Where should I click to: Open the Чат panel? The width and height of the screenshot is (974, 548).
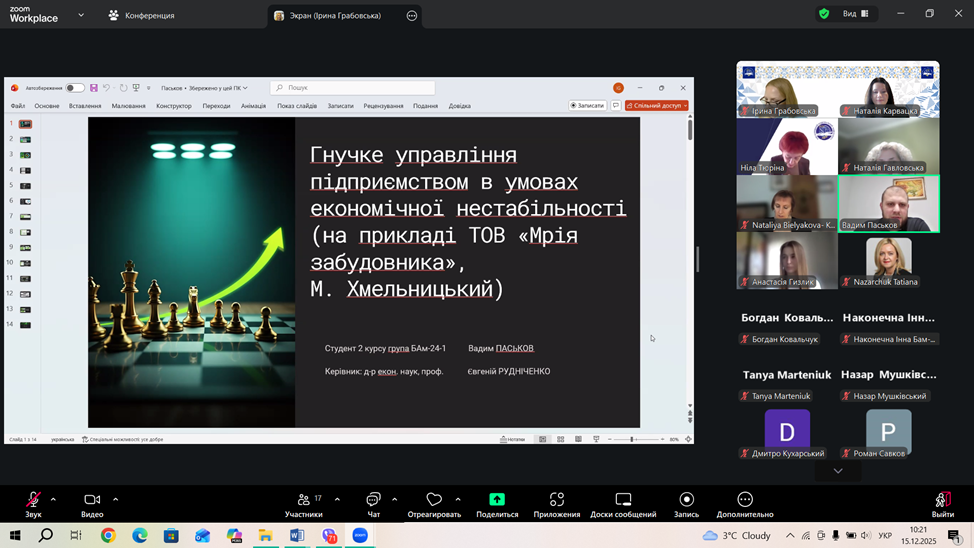373,503
